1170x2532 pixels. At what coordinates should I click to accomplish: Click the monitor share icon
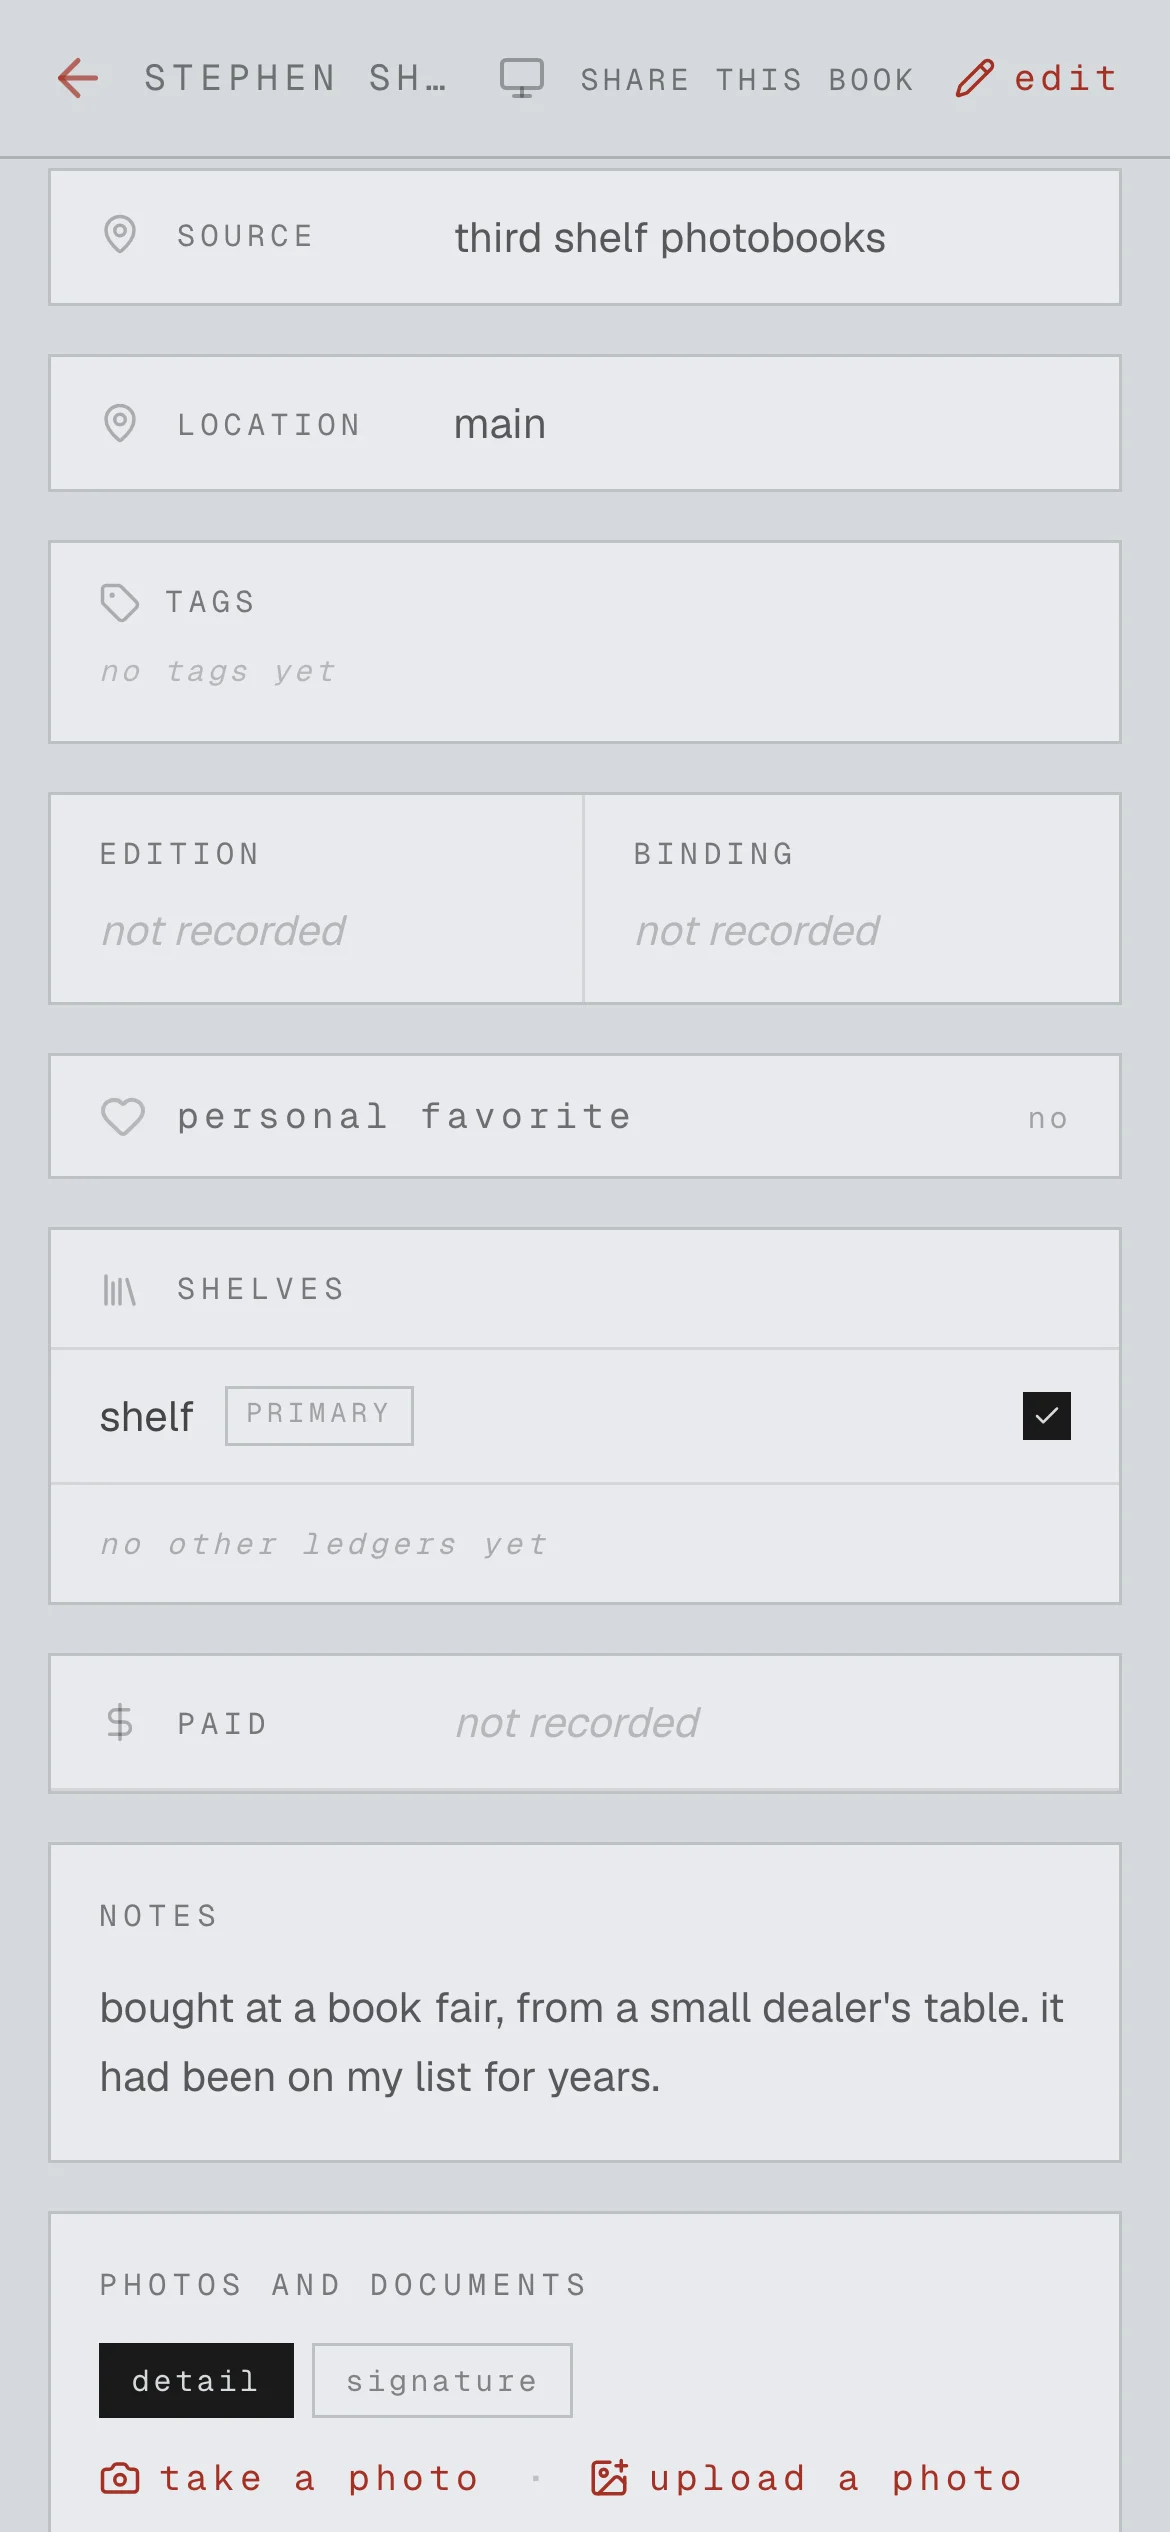pyautogui.click(x=522, y=78)
